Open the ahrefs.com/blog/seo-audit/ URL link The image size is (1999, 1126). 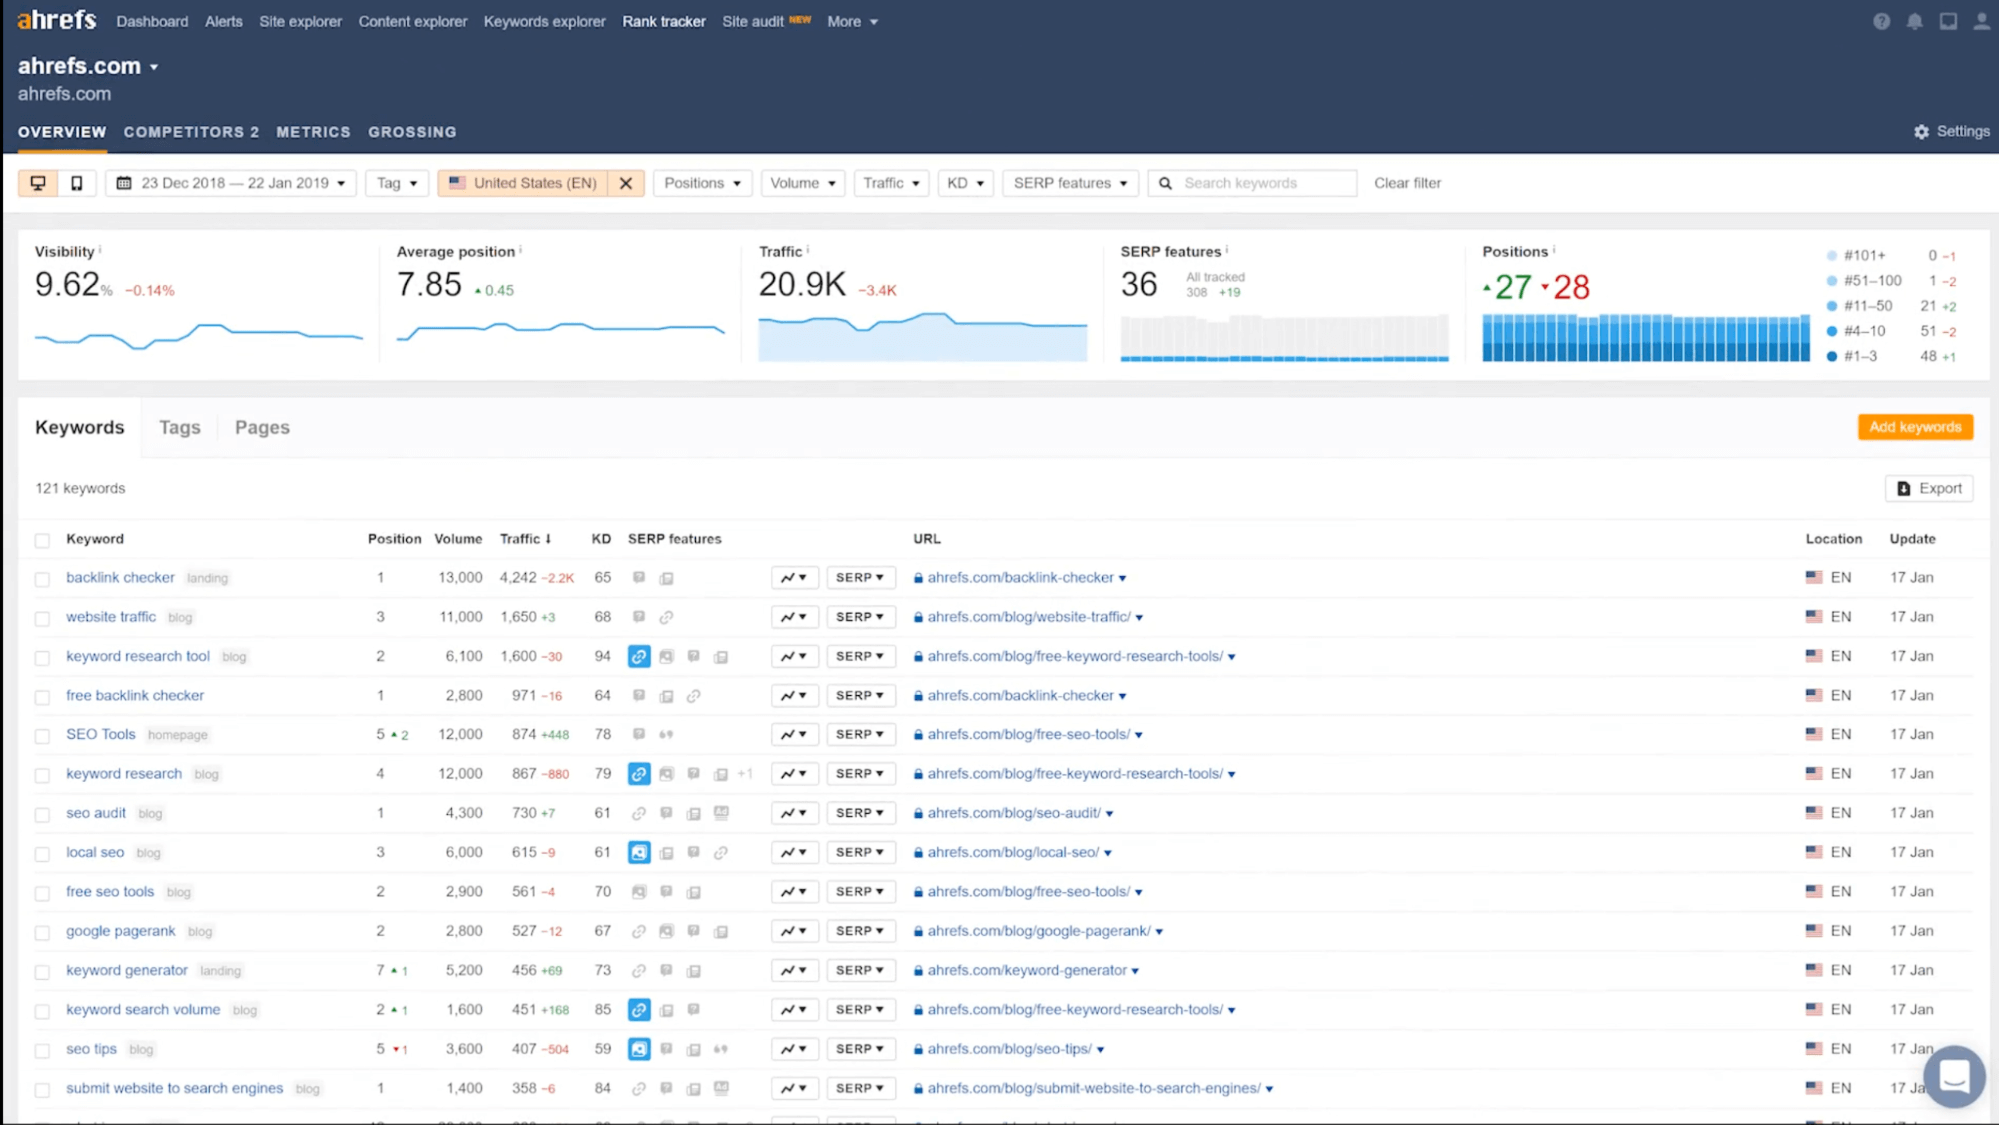[x=1013, y=813]
